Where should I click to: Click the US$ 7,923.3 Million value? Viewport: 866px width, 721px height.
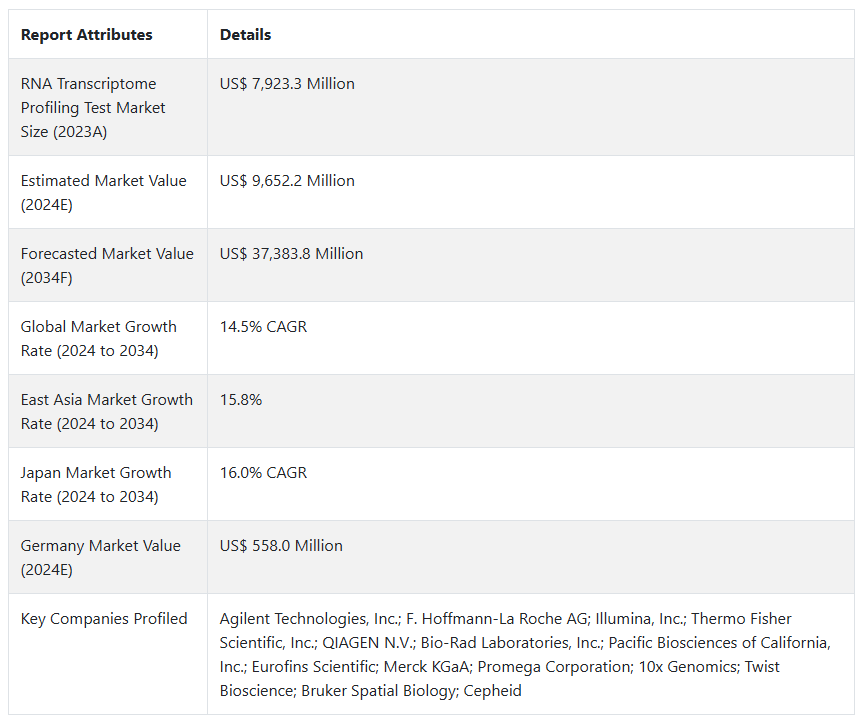(x=287, y=84)
